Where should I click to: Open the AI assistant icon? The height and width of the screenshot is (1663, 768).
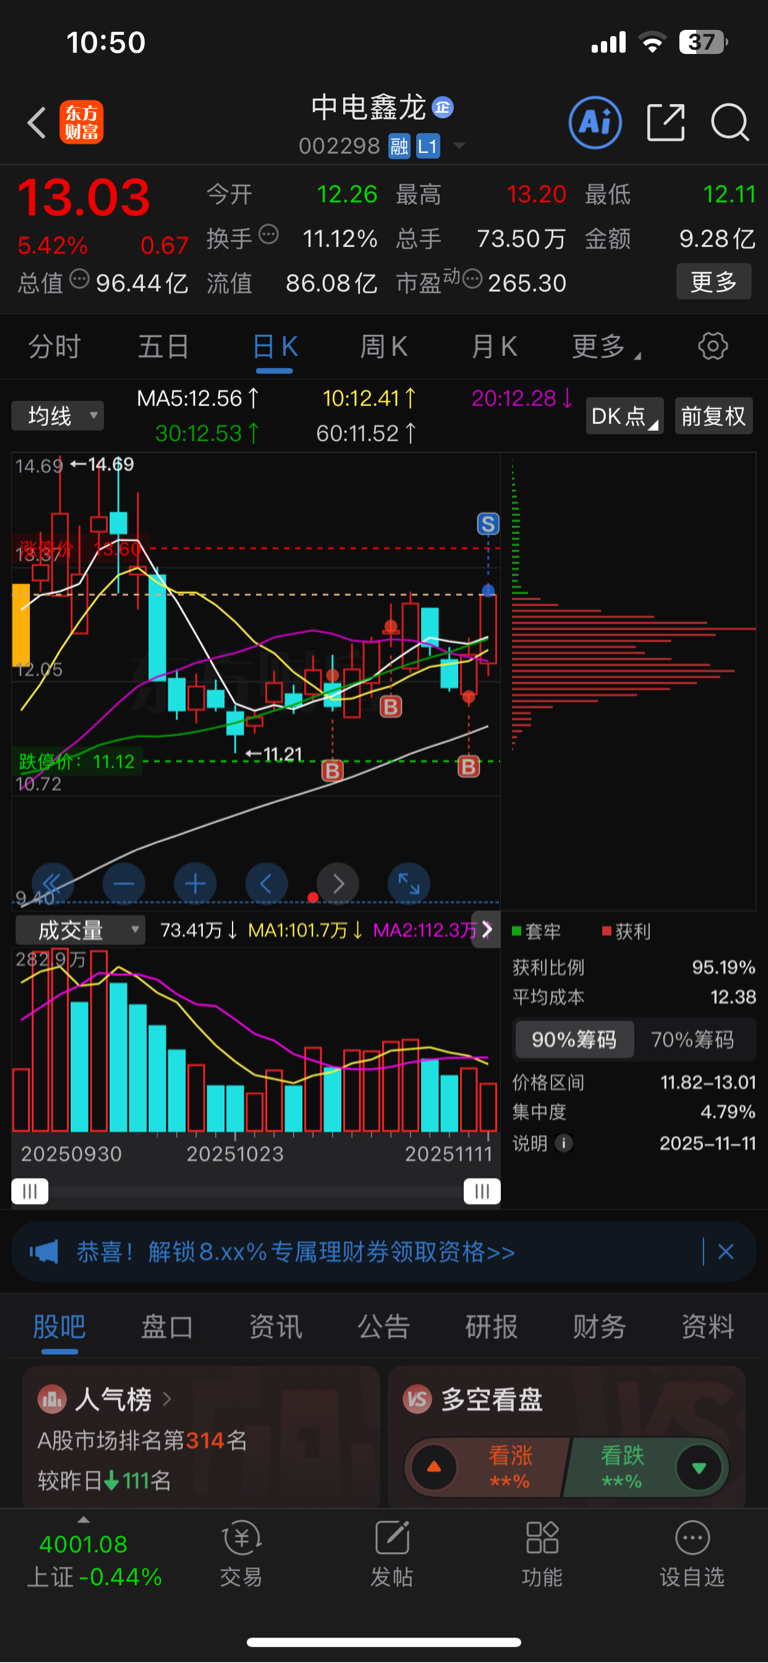(x=595, y=122)
